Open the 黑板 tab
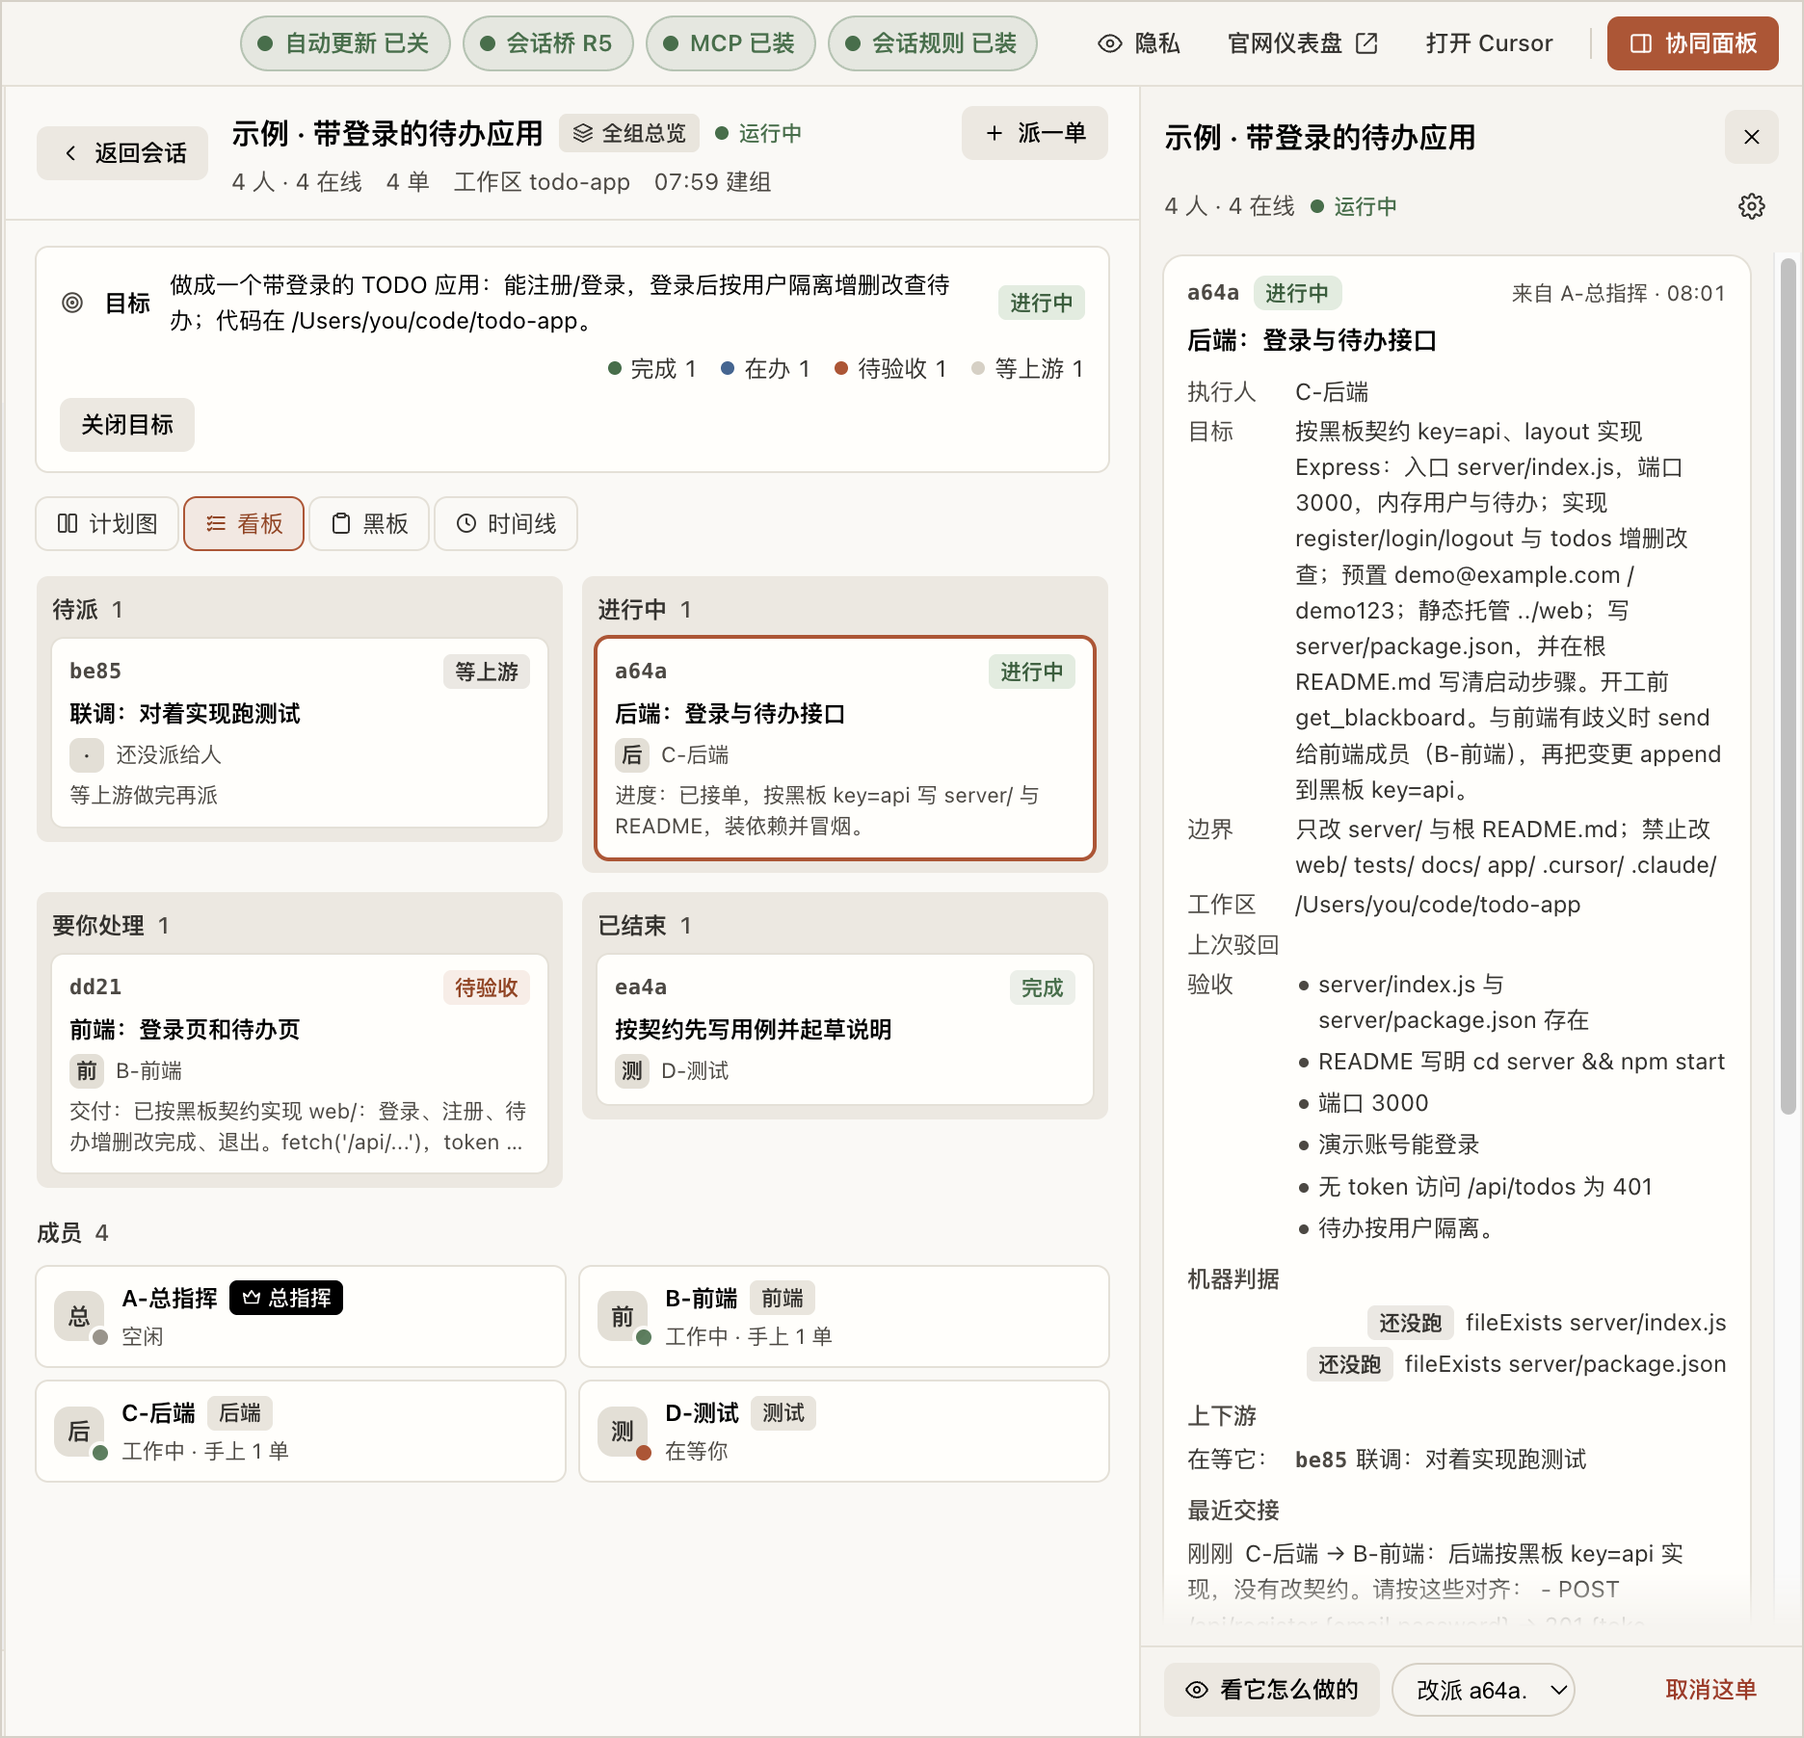The image size is (1804, 1738). [369, 524]
